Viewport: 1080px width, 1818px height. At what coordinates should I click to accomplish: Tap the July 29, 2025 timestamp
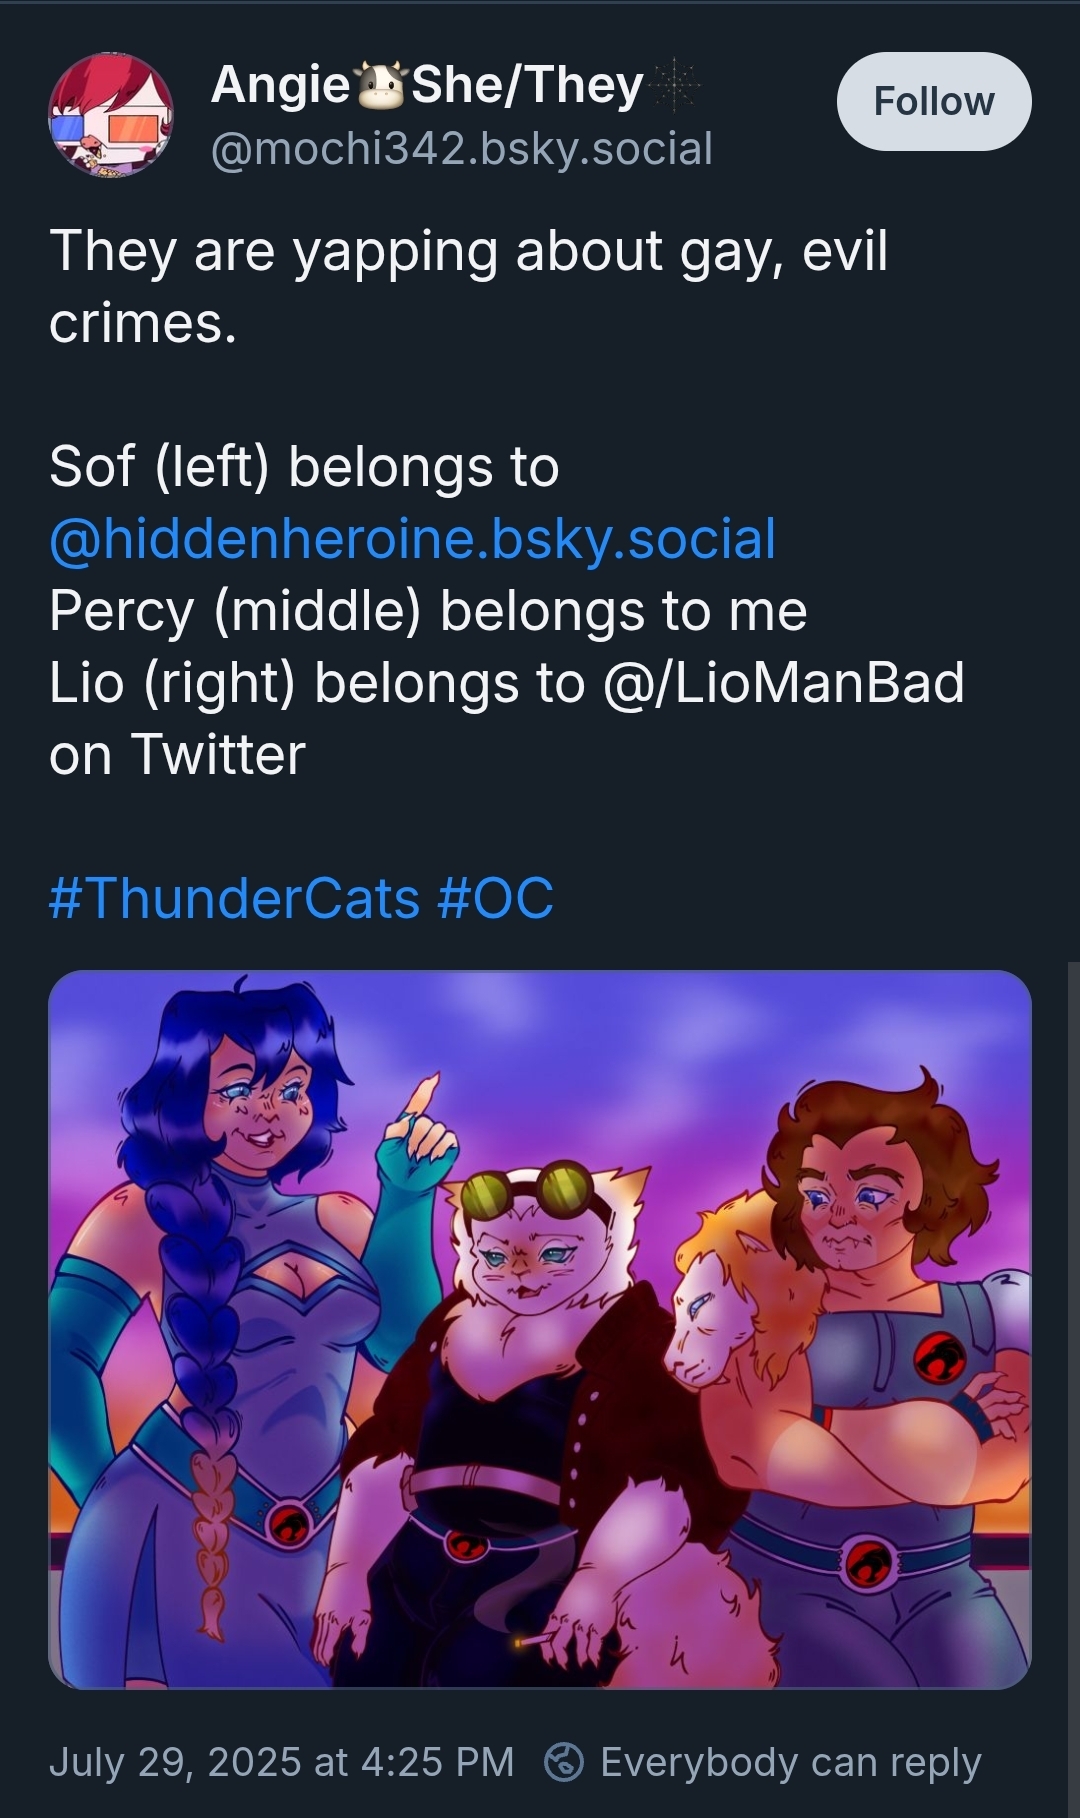coord(281,1762)
